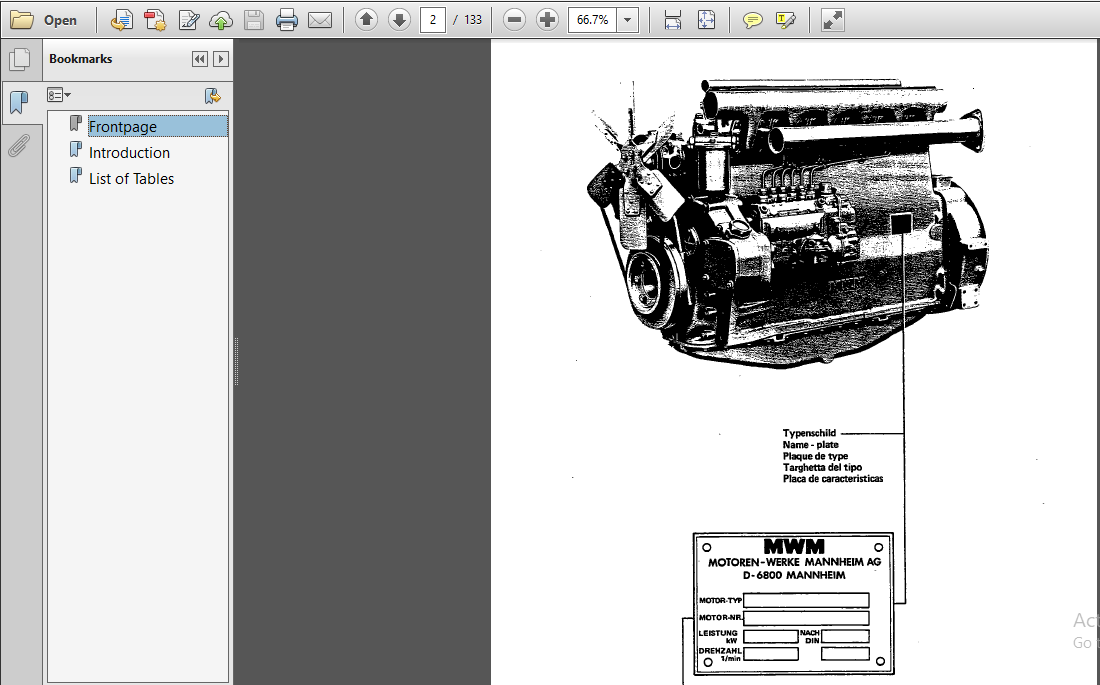1100x685 pixels.
Task: Click the 'Placa de caracteristicas' text
Action: 833,479
